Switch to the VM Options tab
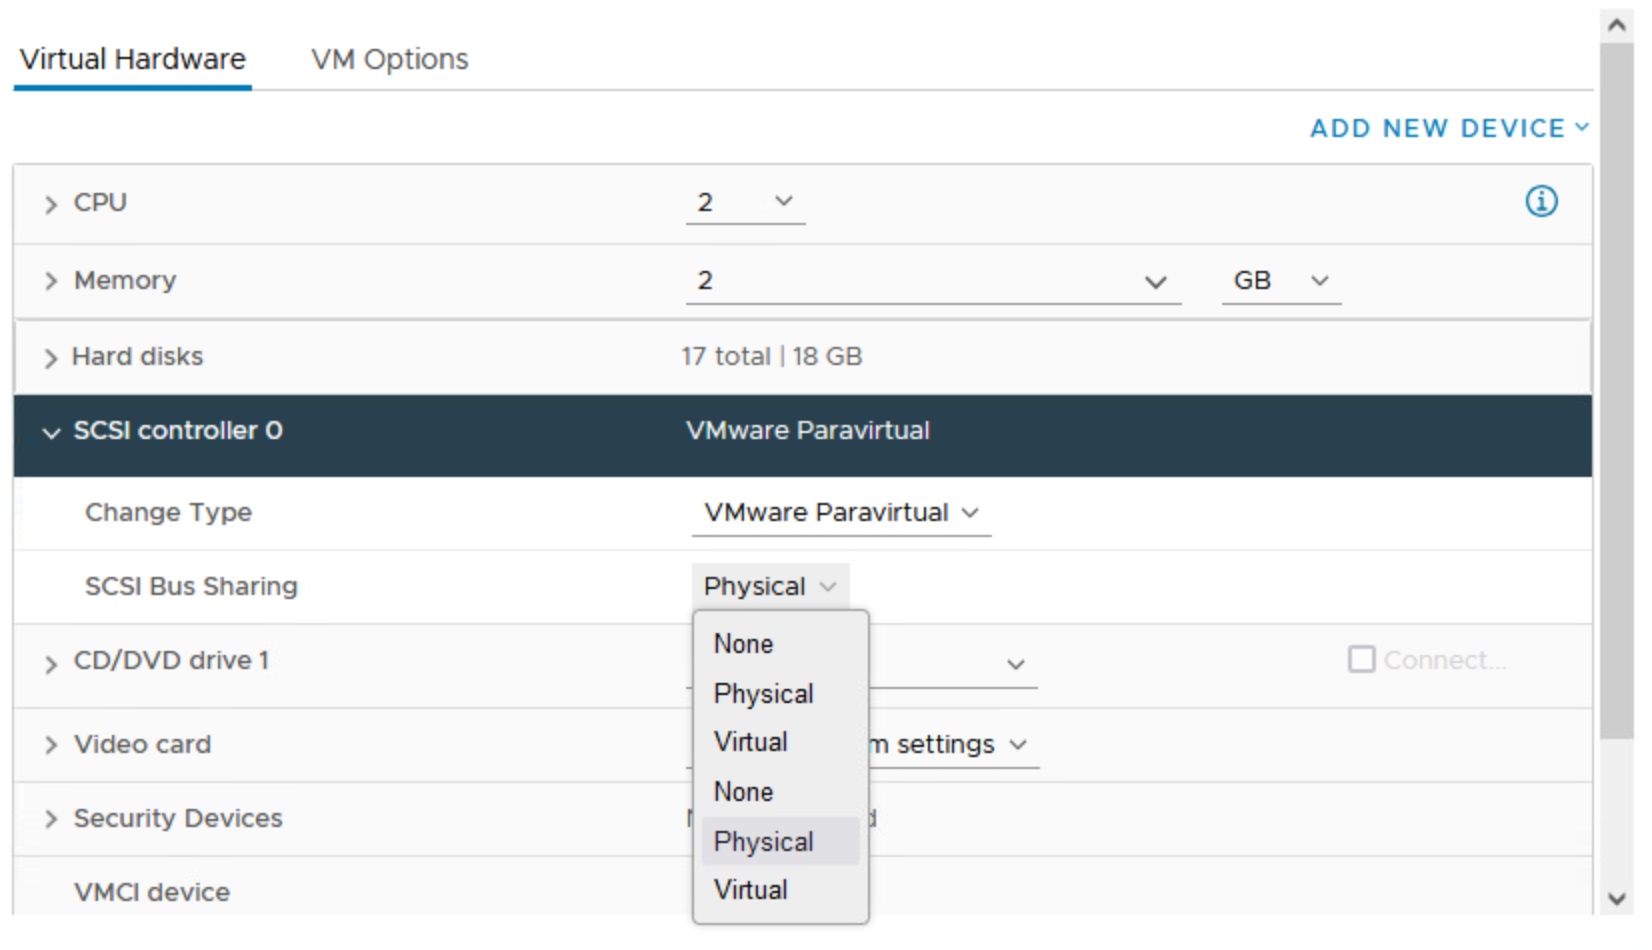1652x950 pixels. click(x=389, y=60)
